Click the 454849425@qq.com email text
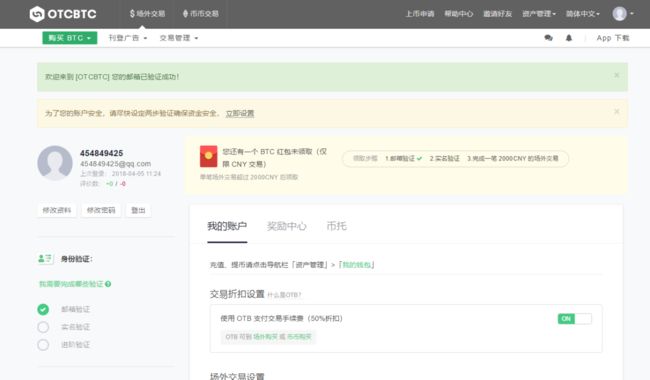650x380 pixels. click(x=115, y=164)
